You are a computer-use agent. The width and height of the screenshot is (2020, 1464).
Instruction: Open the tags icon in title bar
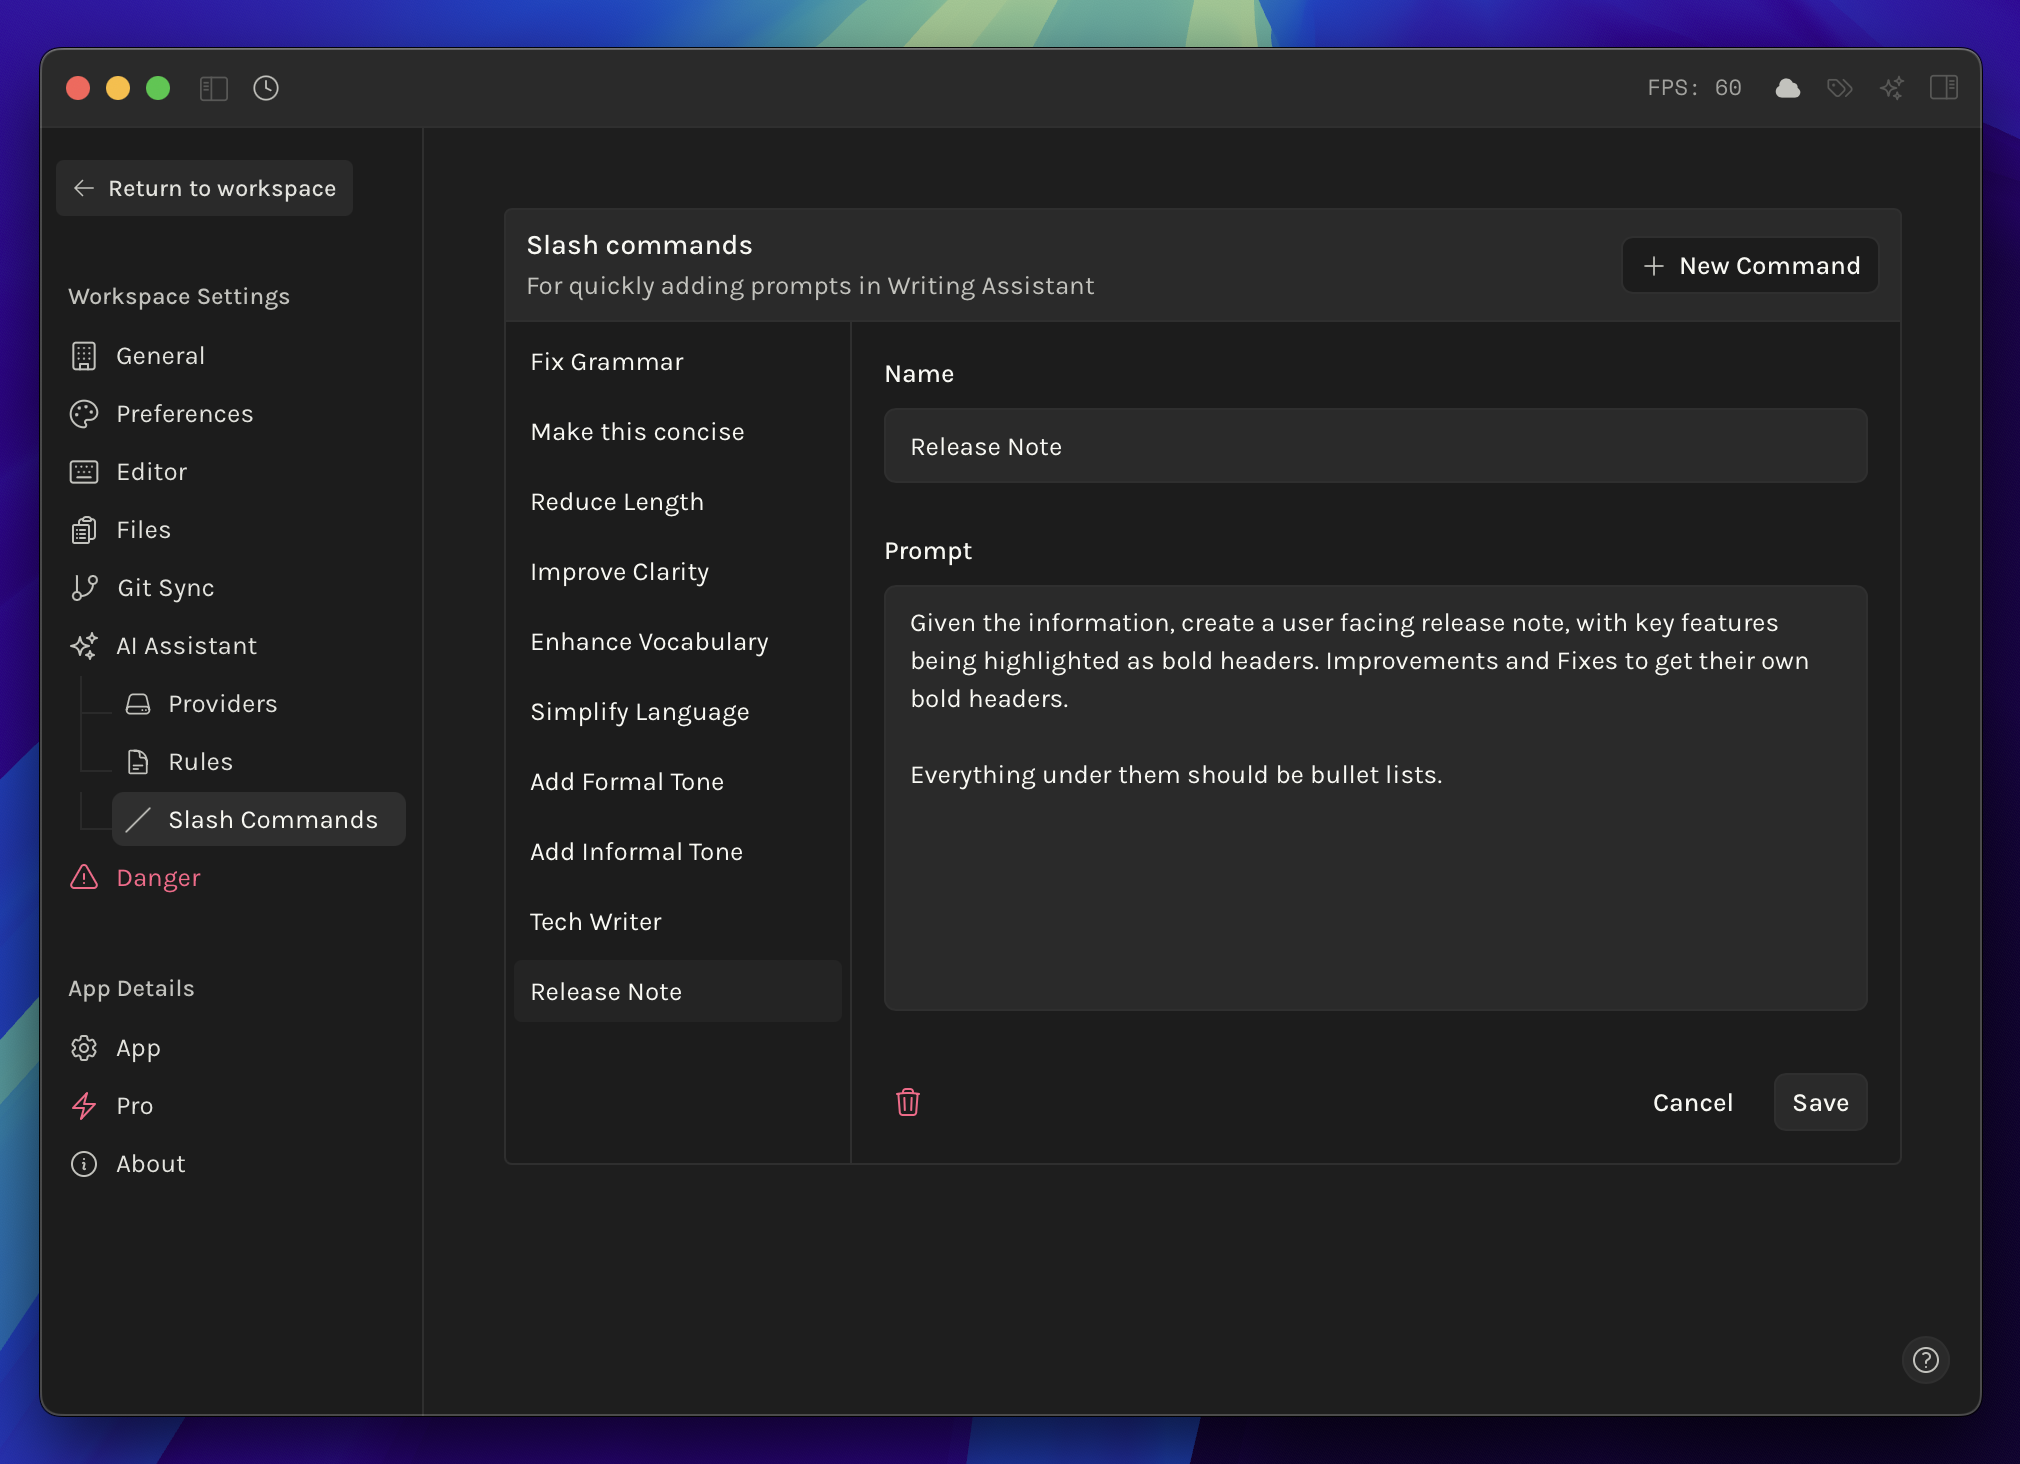(x=1840, y=88)
